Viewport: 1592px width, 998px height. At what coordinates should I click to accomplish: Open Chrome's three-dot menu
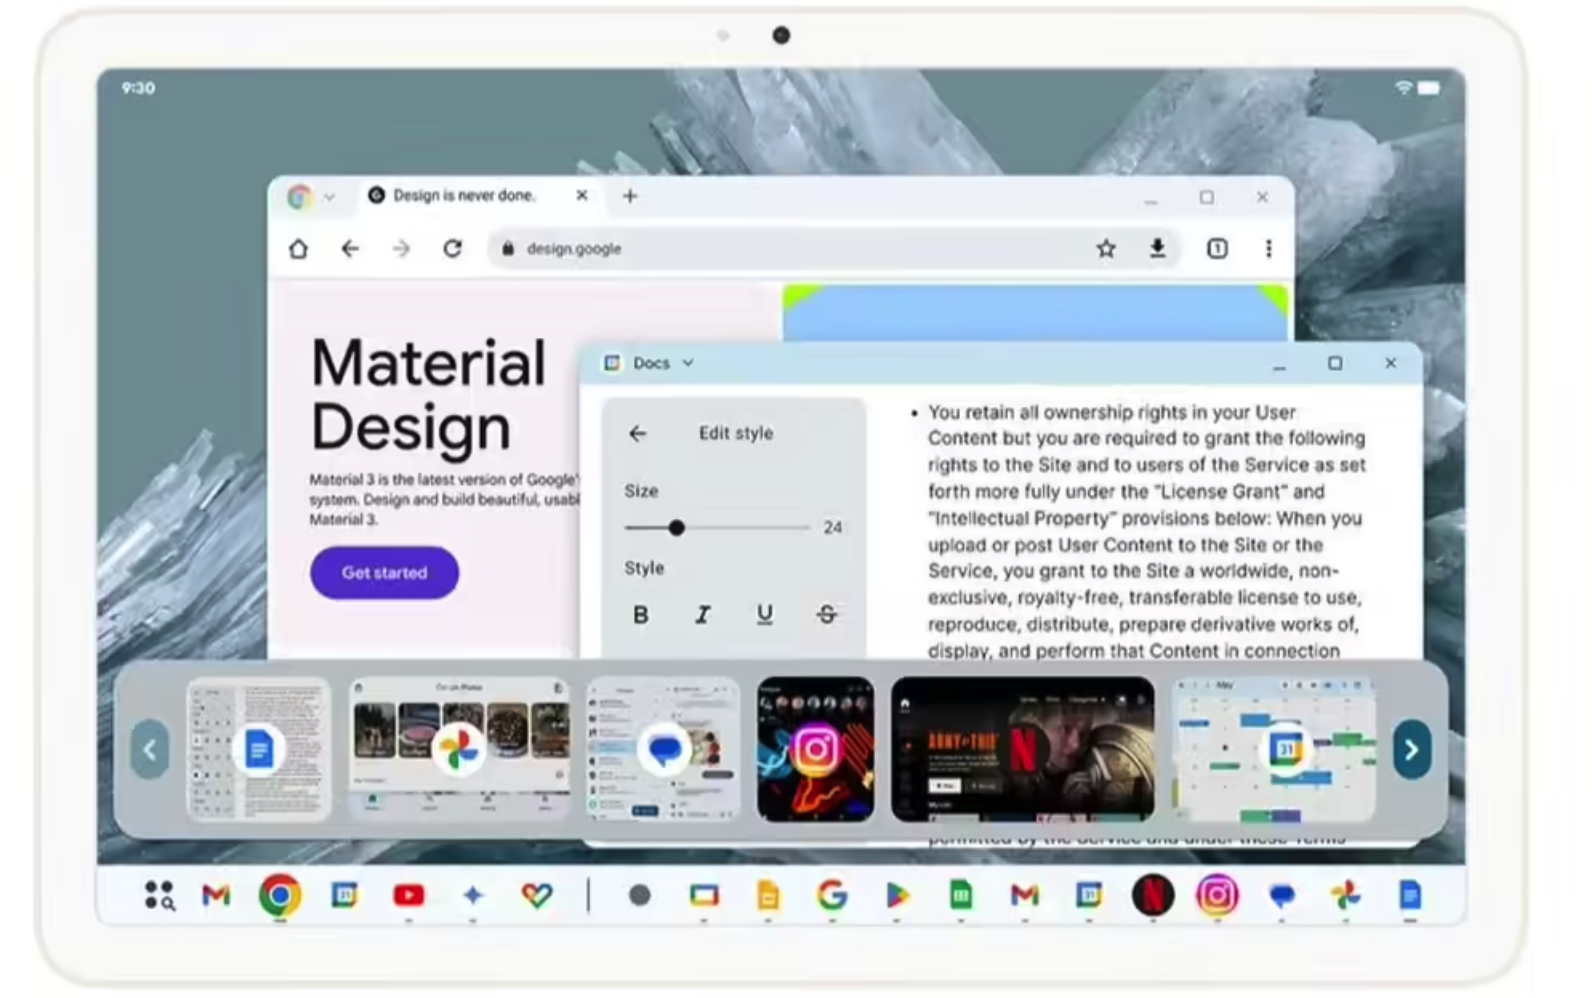click(1269, 249)
